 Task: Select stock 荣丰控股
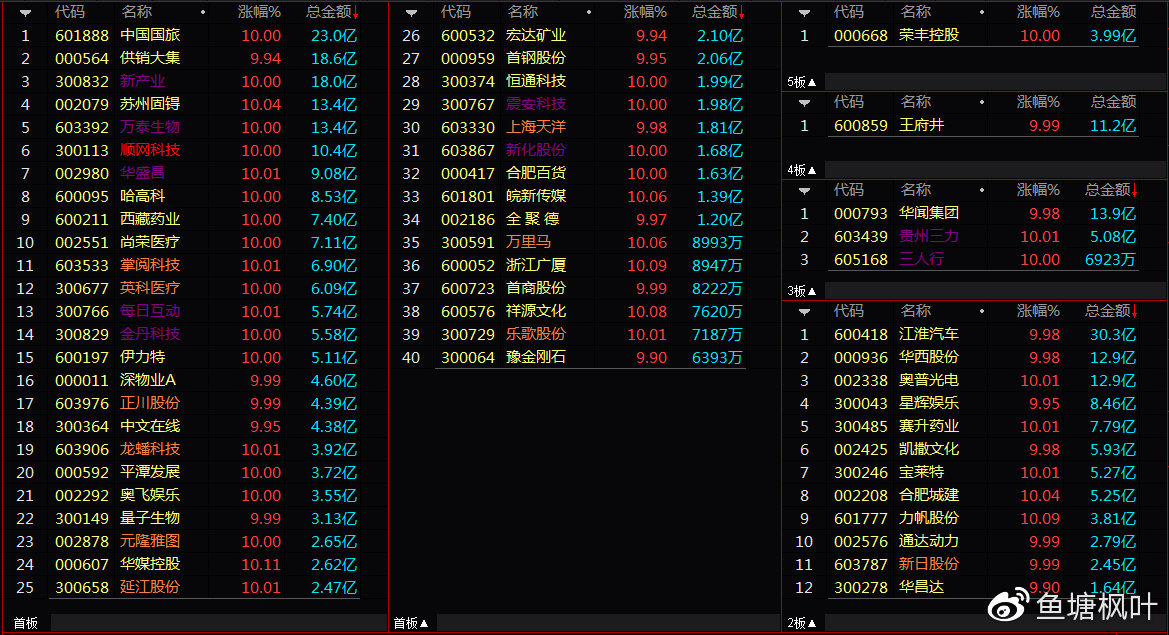point(929,35)
